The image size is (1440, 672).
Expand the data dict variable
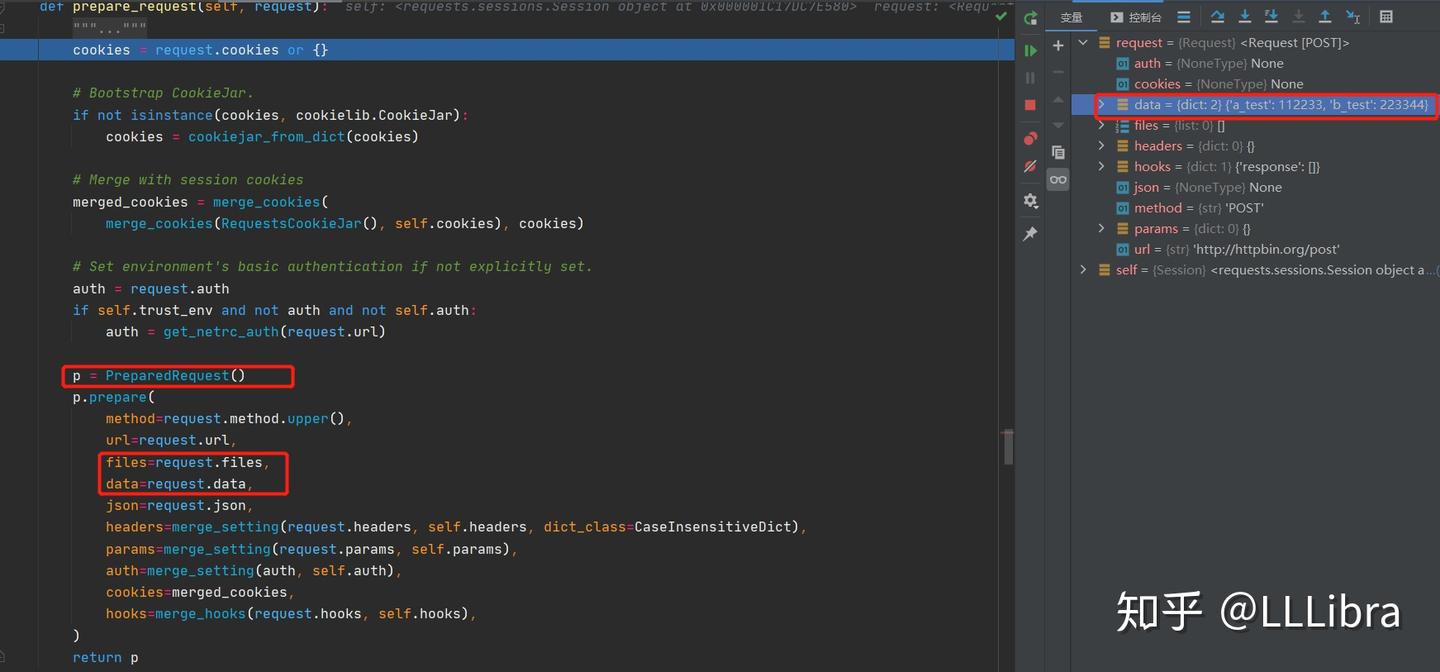point(1102,105)
